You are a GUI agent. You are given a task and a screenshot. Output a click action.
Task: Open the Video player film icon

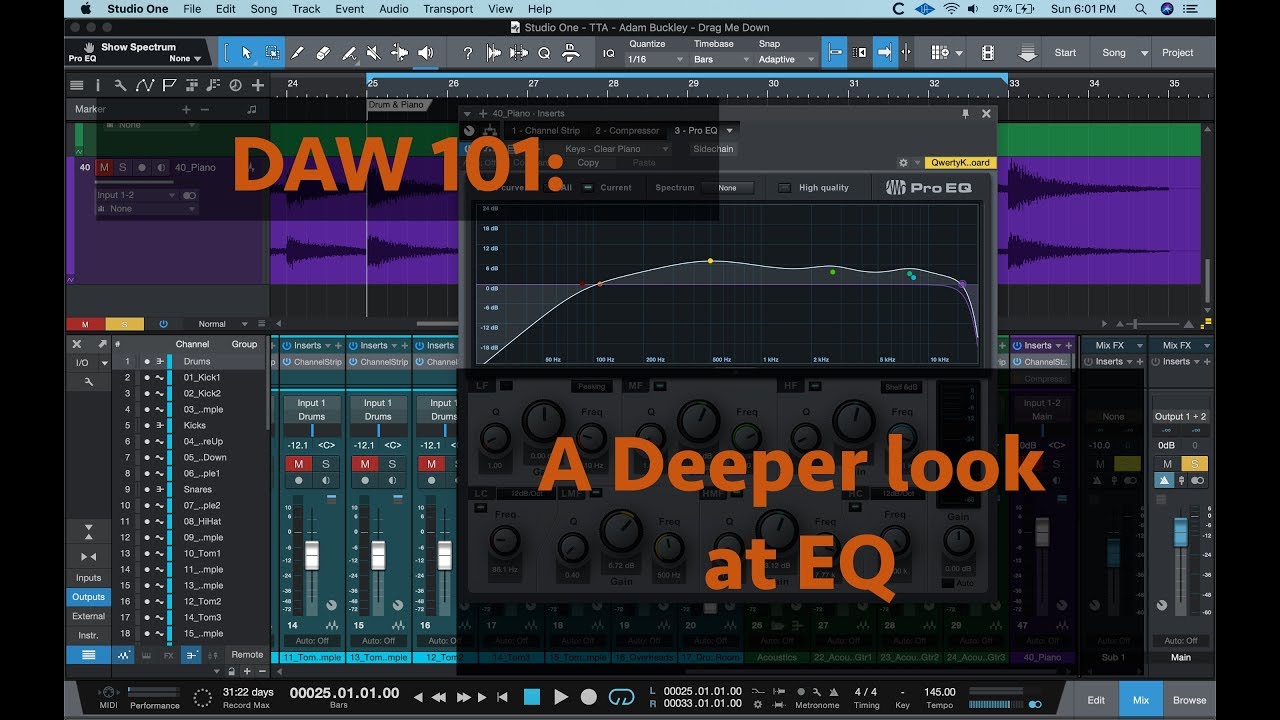point(988,53)
